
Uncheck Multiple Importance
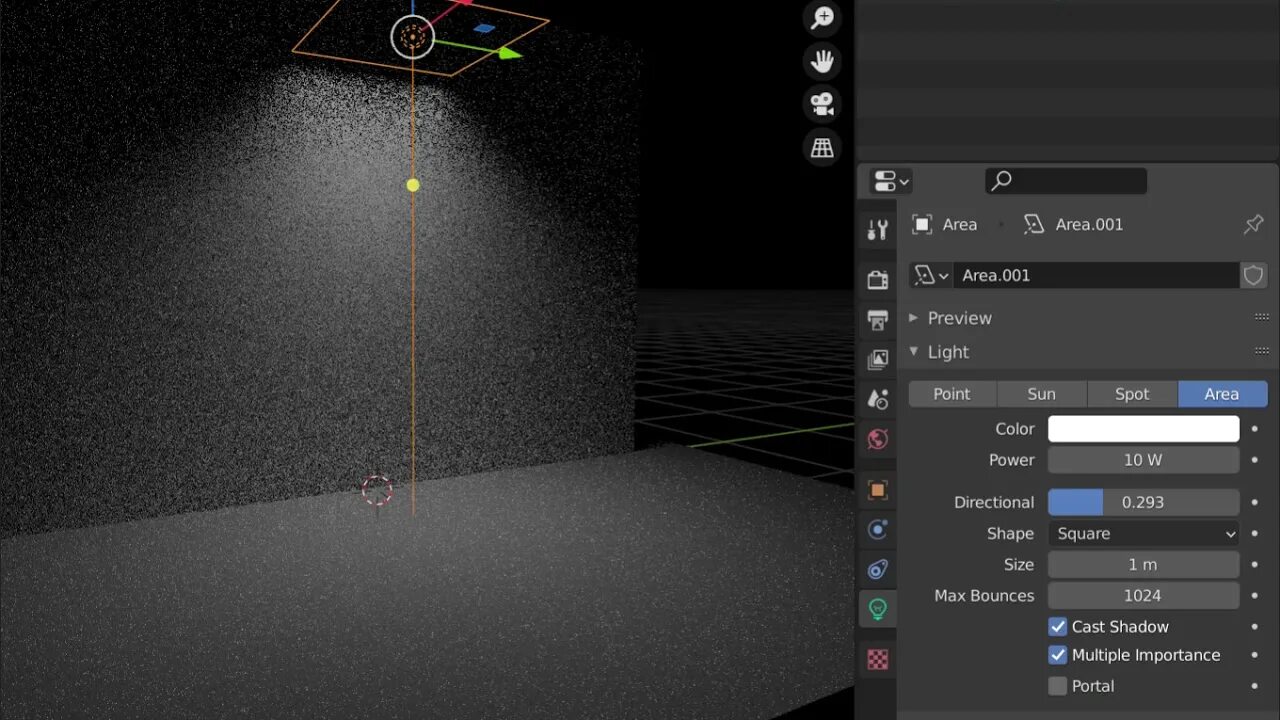point(1057,655)
